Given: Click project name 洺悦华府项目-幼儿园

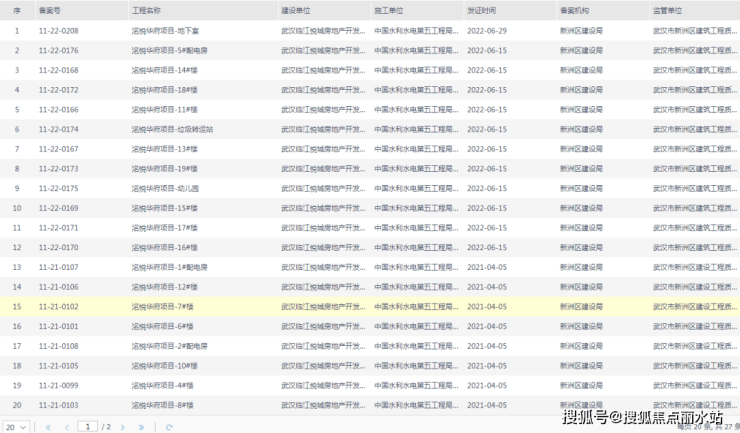Looking at the screenshot, I should [165, 188].
